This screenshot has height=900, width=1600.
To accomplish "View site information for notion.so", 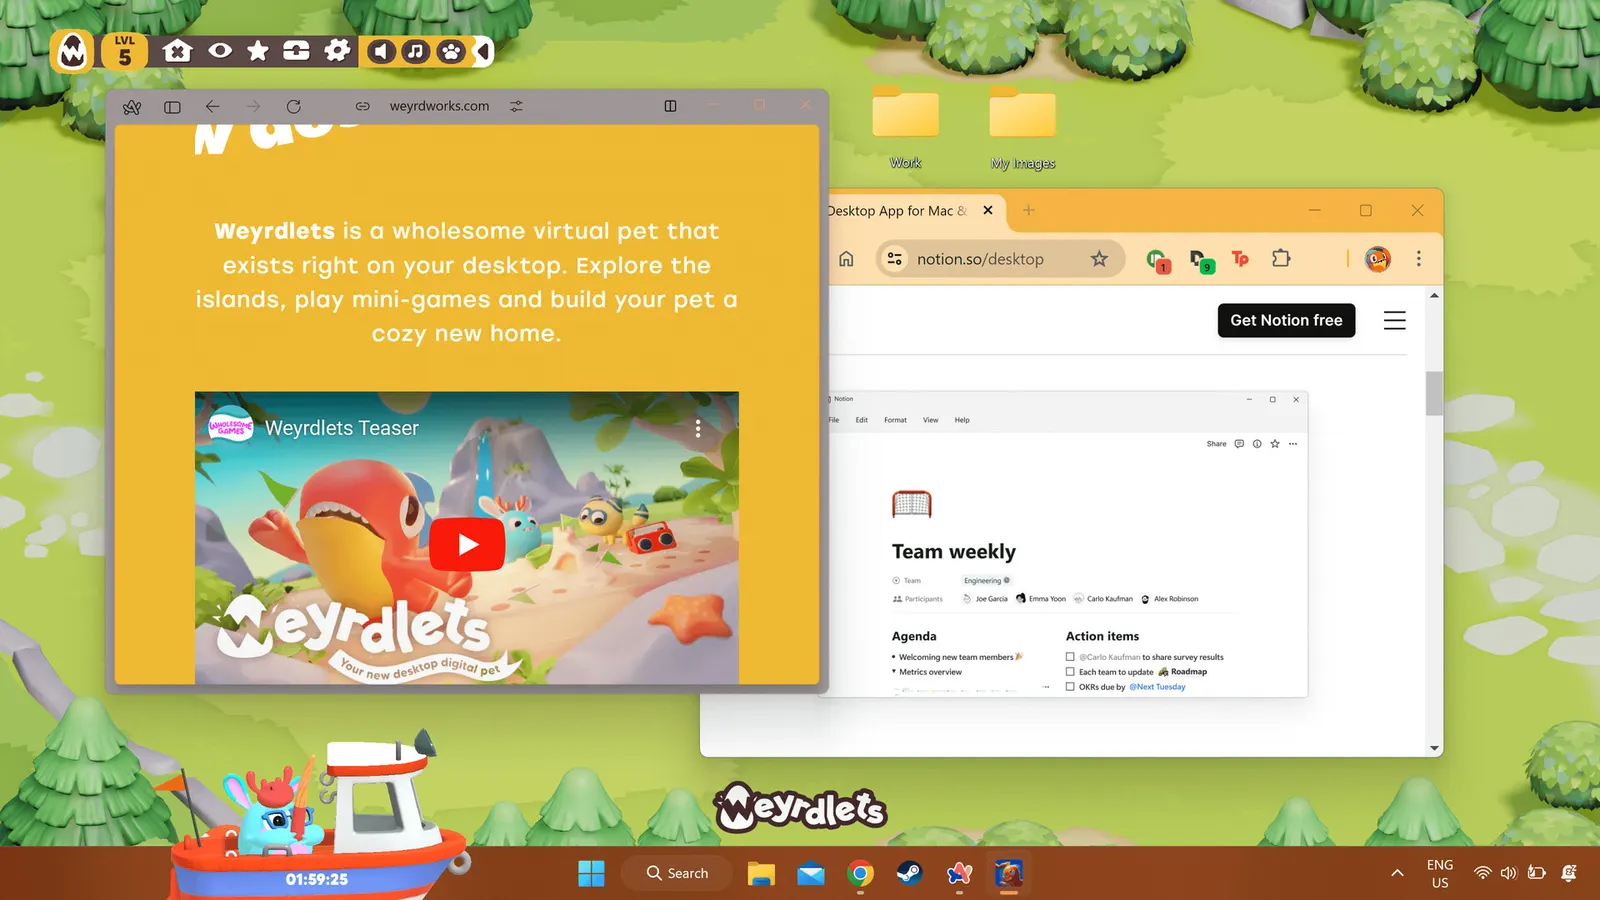I will [x=895, y=259].
